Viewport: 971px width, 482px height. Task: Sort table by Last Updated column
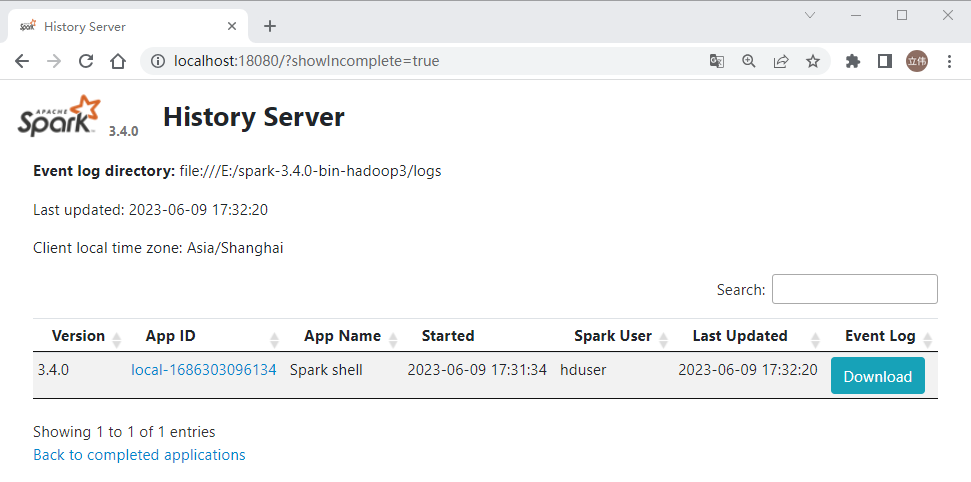(x=740, y=336)
